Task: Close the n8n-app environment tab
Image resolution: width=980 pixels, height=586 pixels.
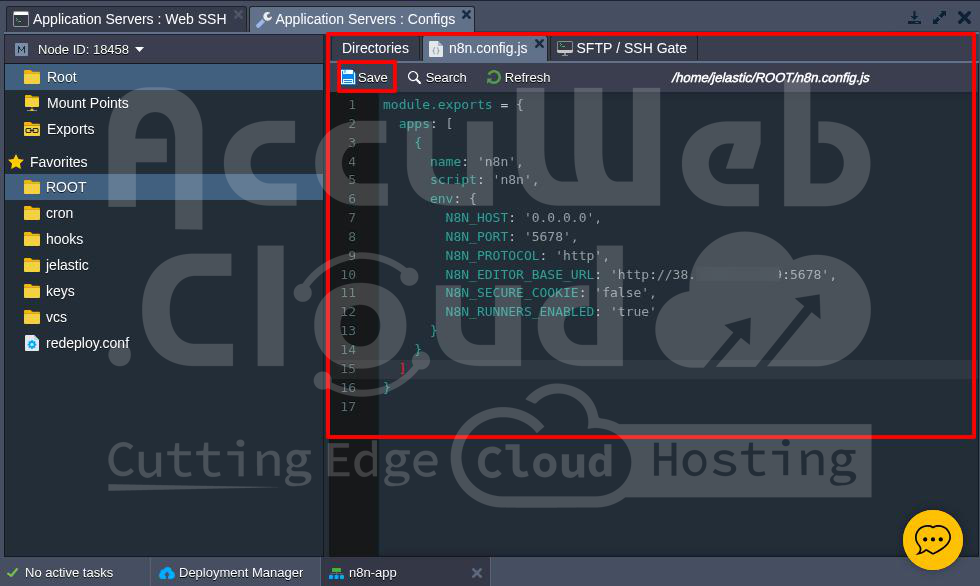Action: [x=477, y=573]
